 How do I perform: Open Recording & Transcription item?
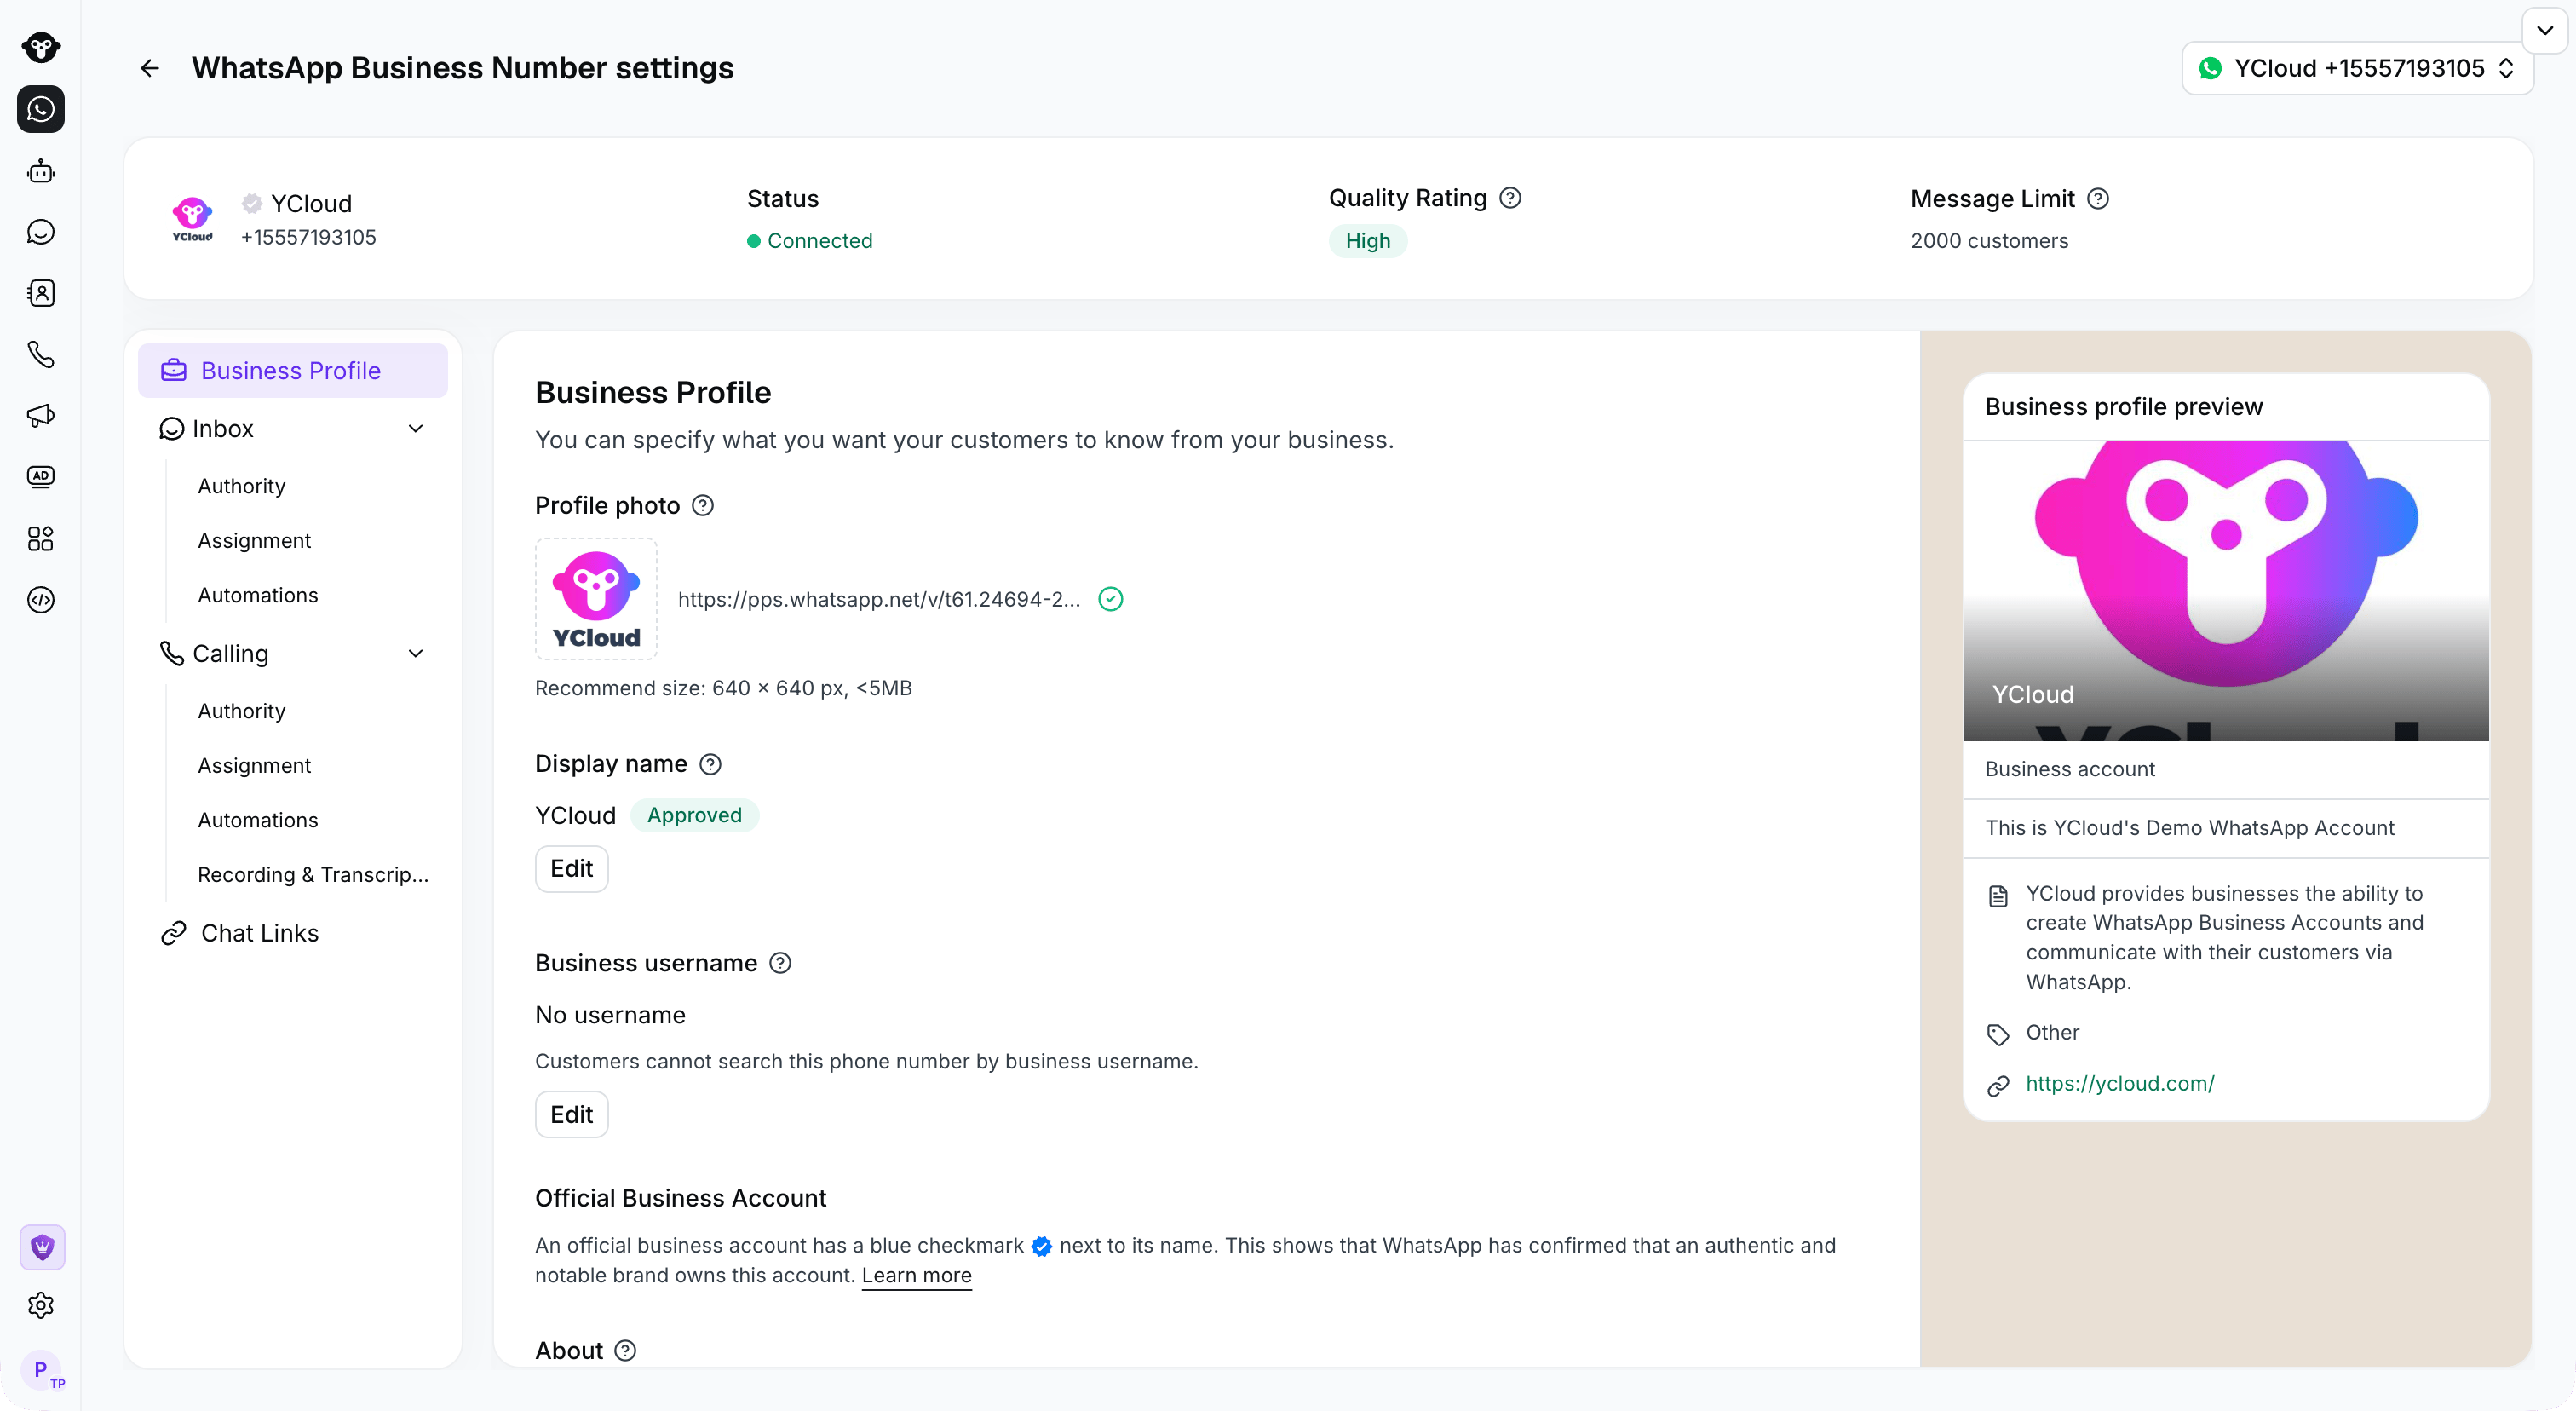coord(313,875)
